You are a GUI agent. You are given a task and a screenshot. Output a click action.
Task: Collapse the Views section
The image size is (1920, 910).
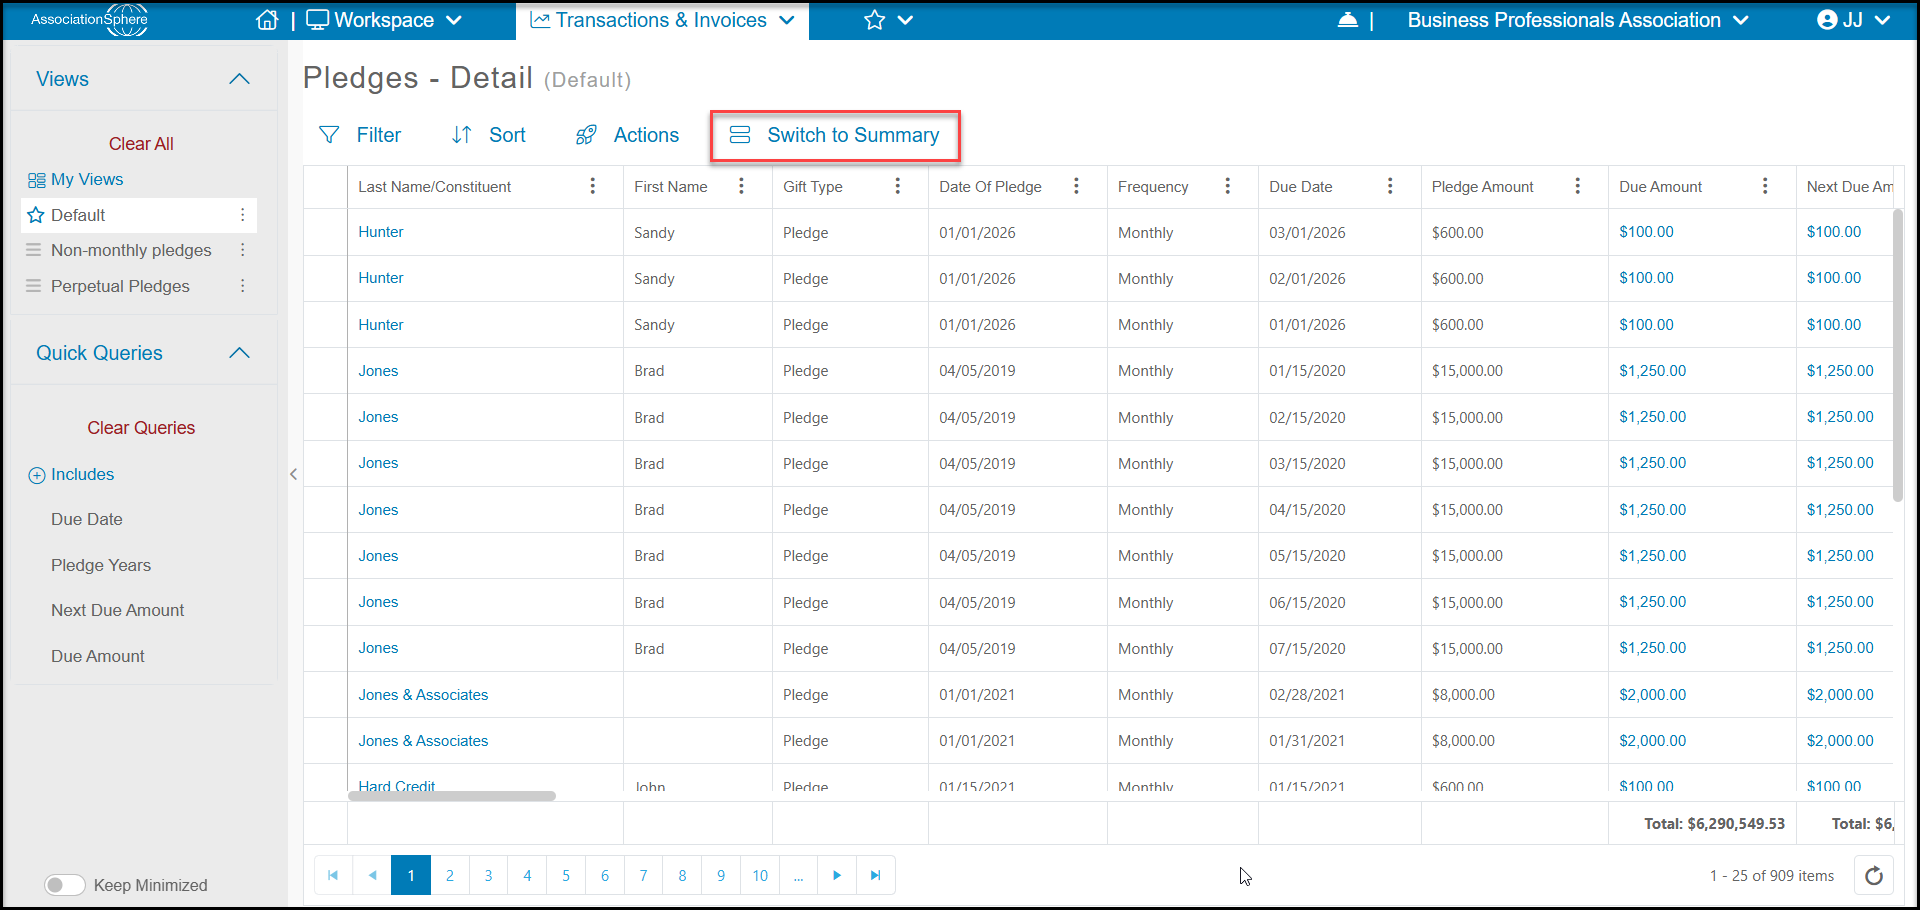point(239,79)
